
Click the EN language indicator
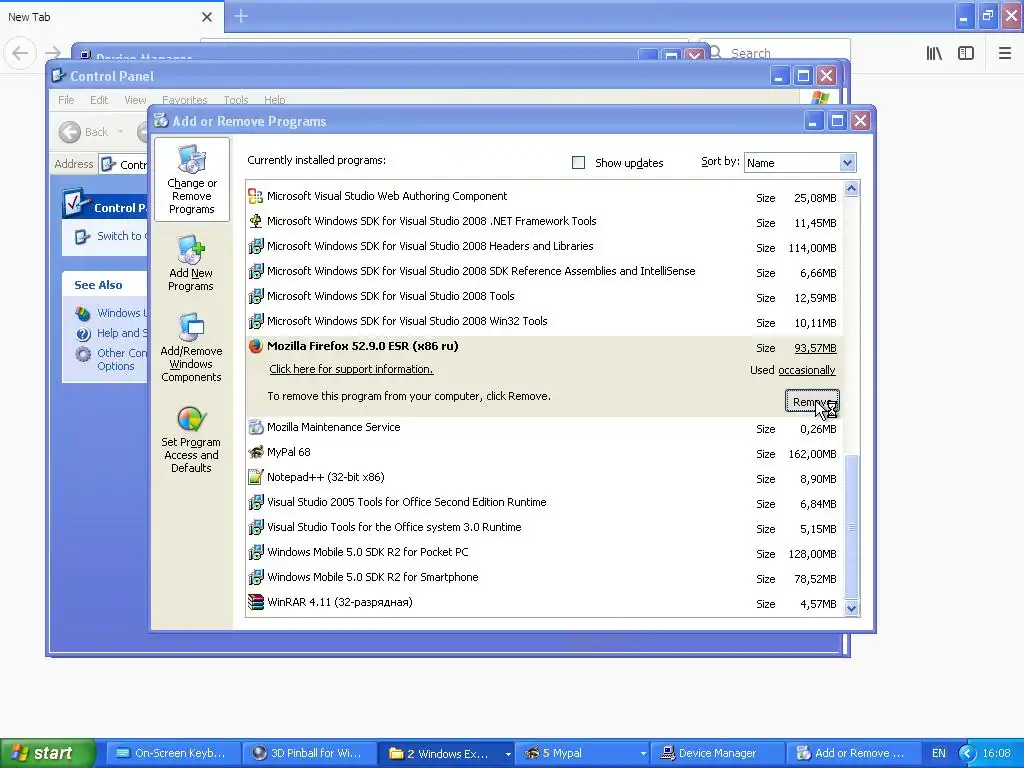pos(938,754)
